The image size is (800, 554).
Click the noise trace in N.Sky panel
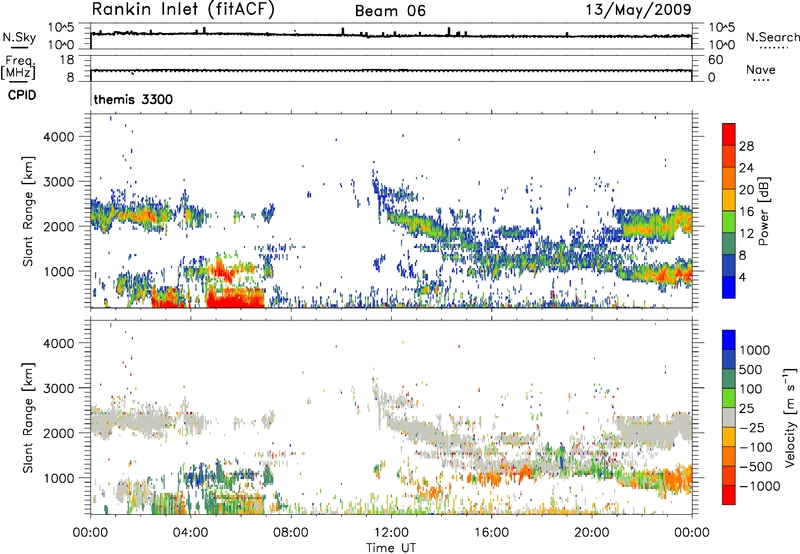tap(391, 35)
